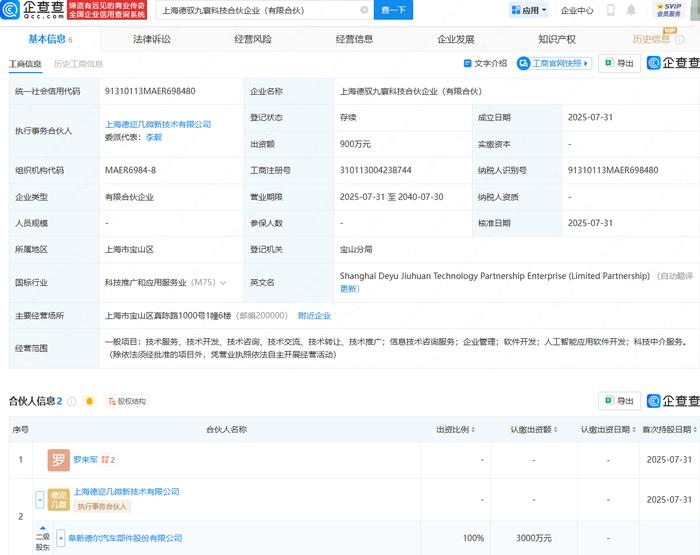Click the unified credit code 91310113MAER698480 value
700x555 pixels.
click(150, 91)
